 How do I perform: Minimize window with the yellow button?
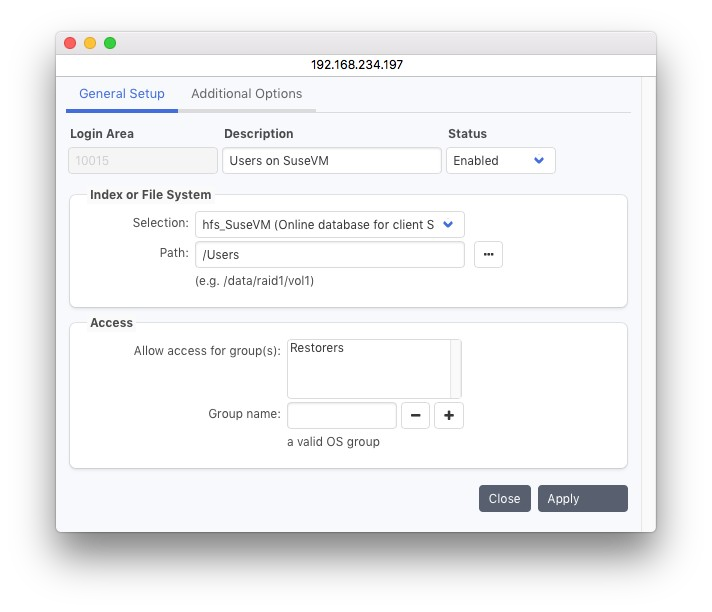[90, 43]
